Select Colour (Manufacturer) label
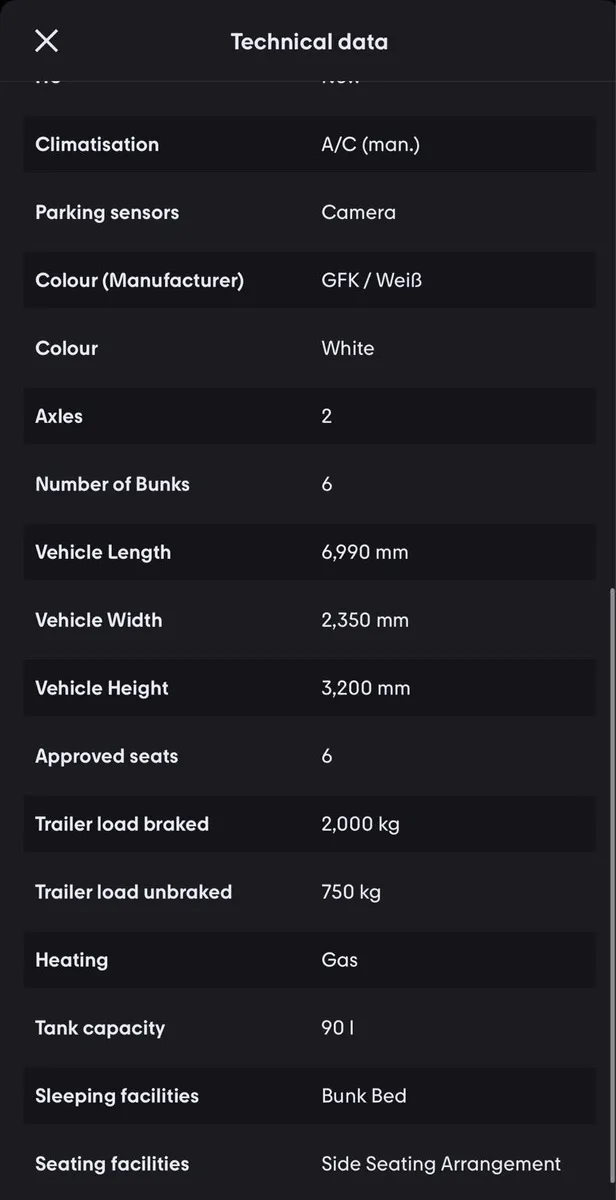This screenshot has width=616, height=1200. click(139, 280)
